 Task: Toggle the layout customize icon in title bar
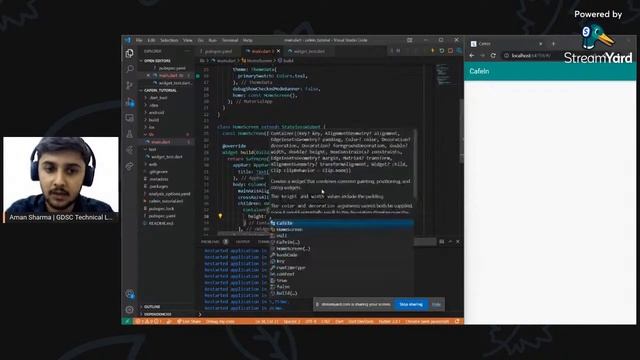click(409, 40)
